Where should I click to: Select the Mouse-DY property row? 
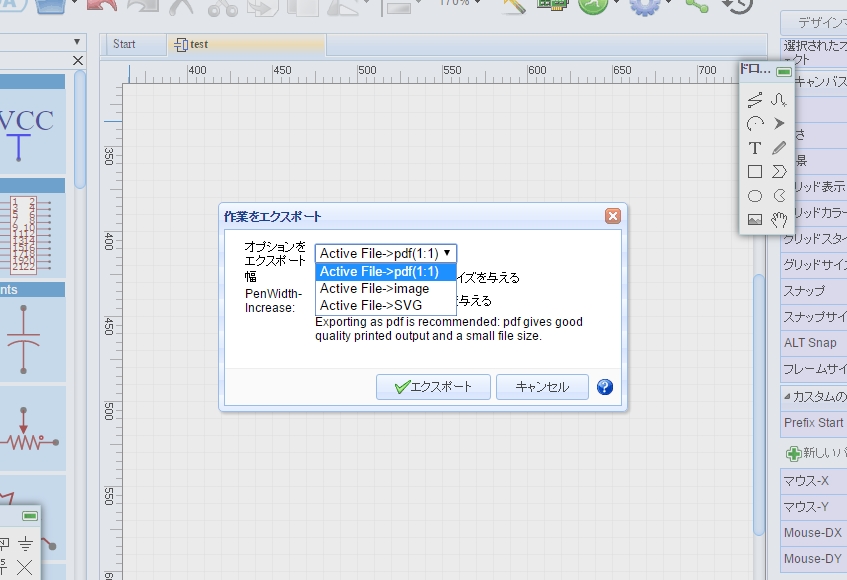pyautogui.click(x=814, y=558)
